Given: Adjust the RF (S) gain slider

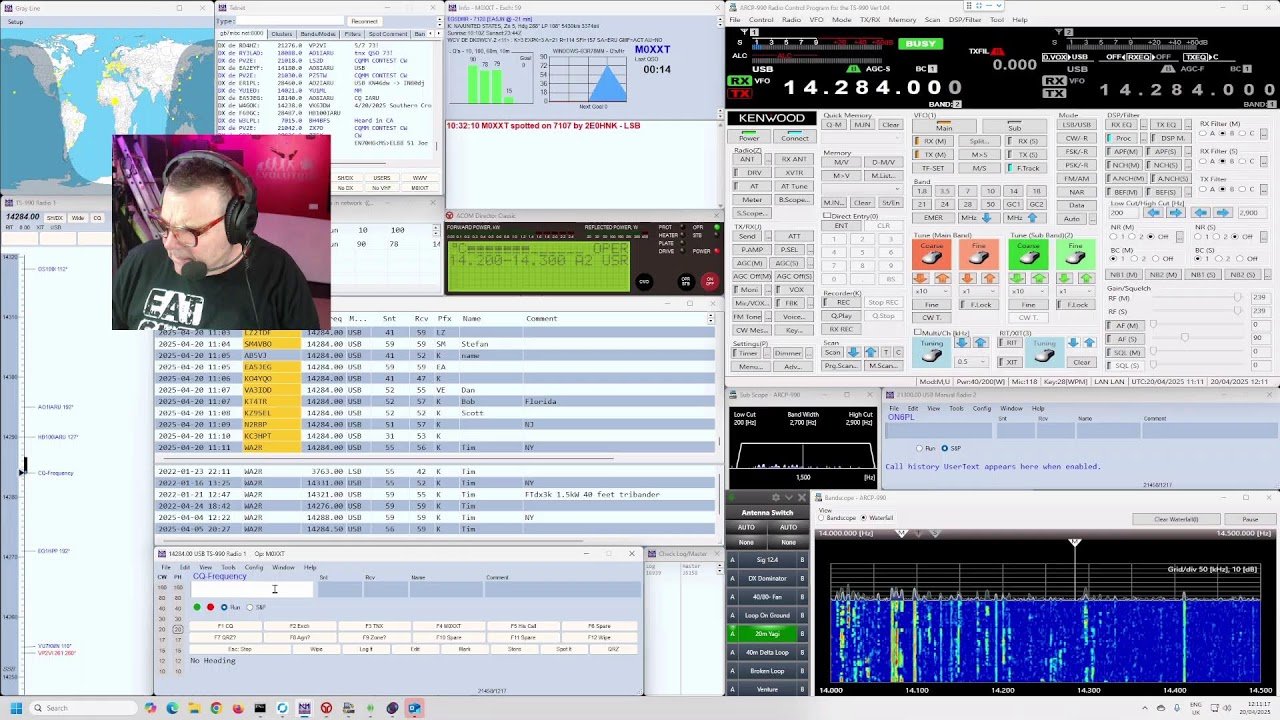Looking at the screenshot, I should point(1237,311).
